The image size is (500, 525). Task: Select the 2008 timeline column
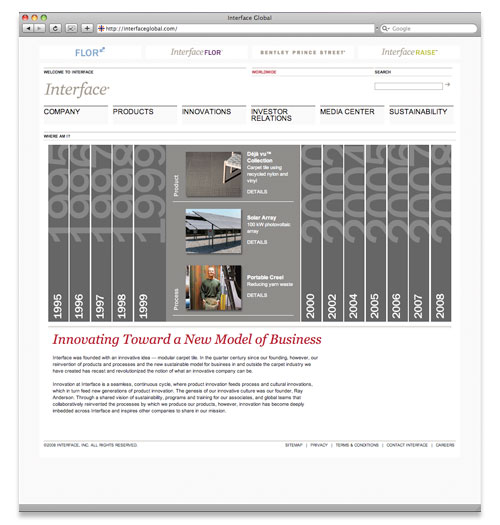pyautogui.click(x=441, y=233)
